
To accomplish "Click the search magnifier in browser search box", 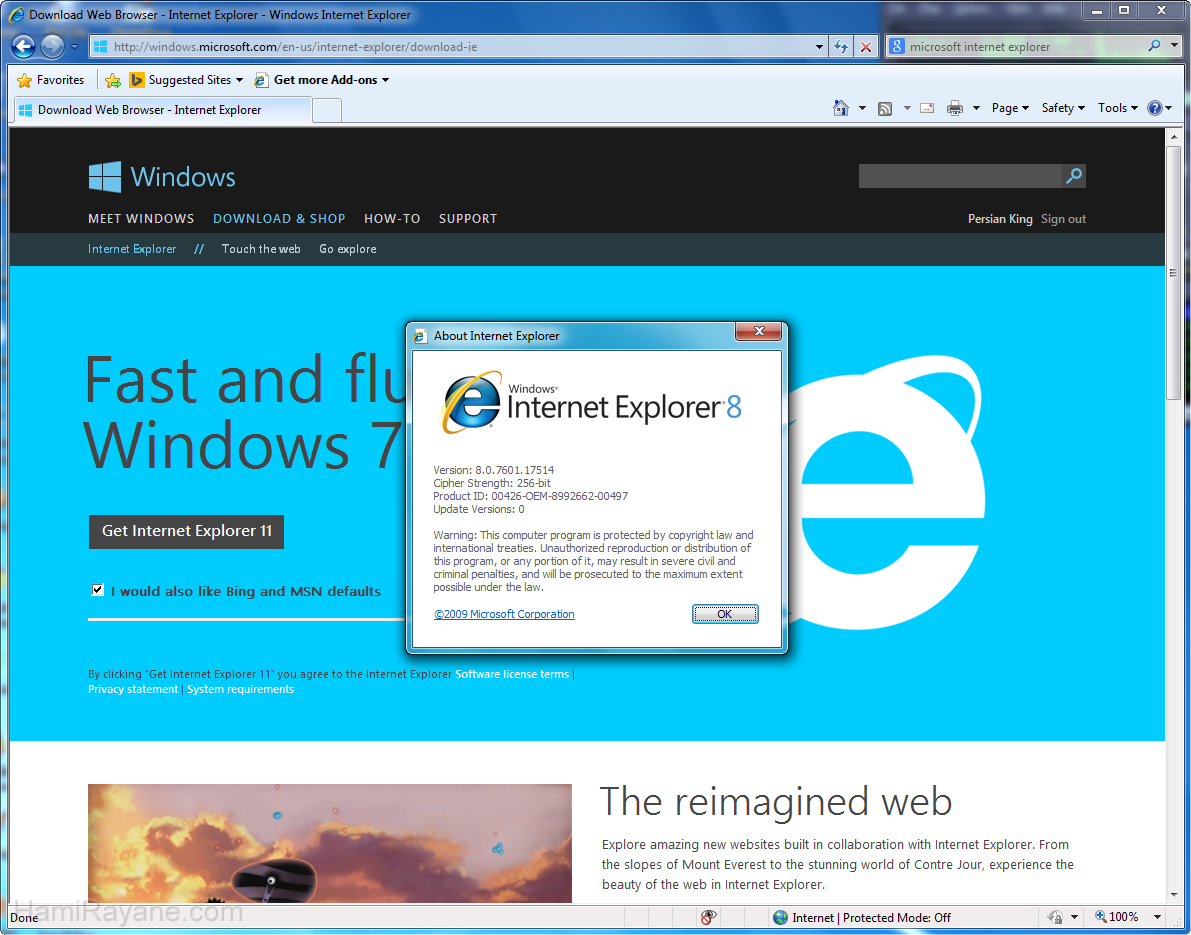I will [x=1155, y=46].
